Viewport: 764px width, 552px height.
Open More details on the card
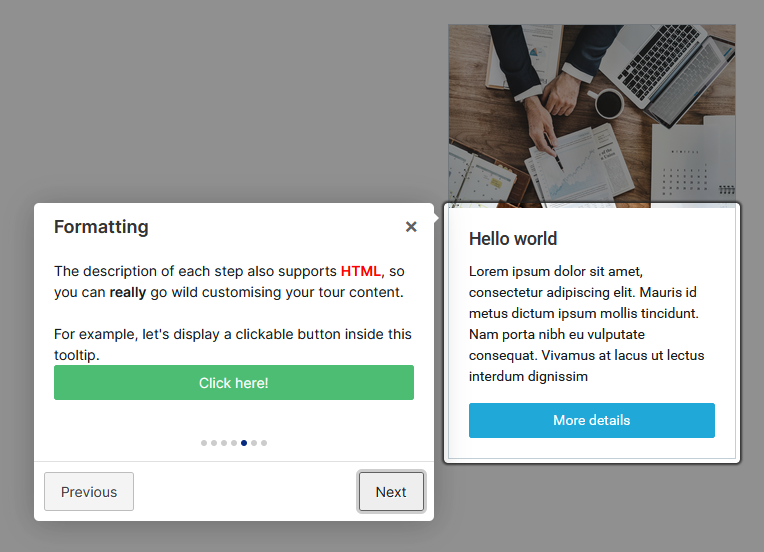tap(591, 420)
